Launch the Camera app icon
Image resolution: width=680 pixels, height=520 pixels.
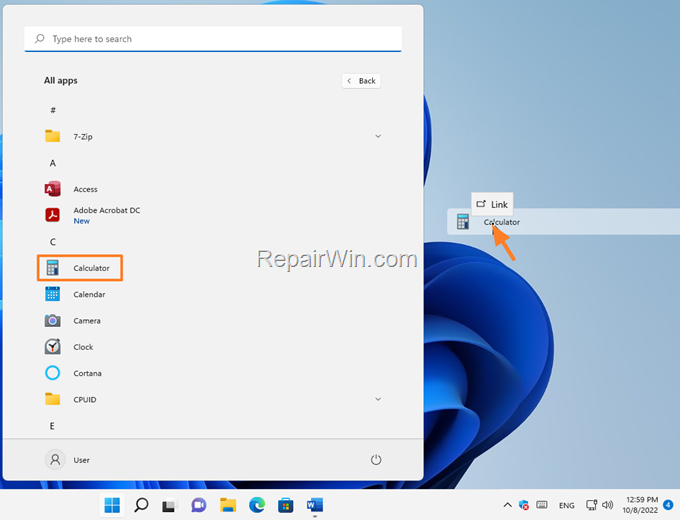[52, 321]
